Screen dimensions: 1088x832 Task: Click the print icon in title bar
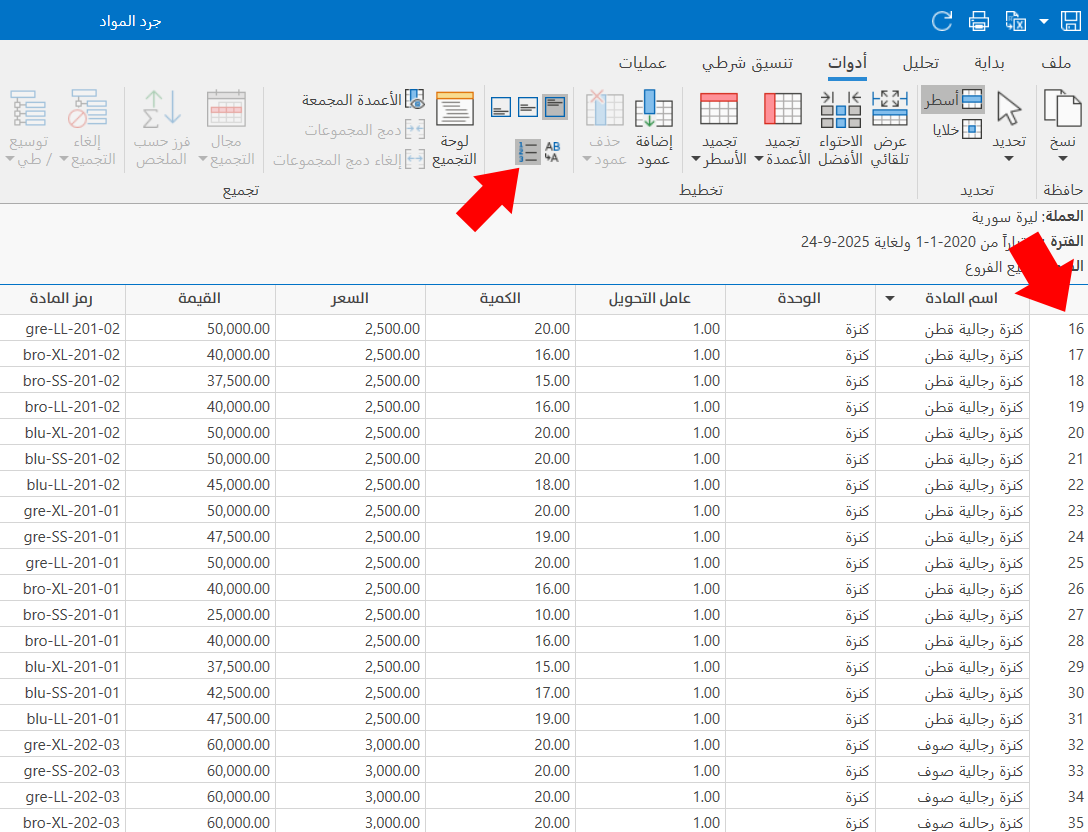tap(979, 20)
